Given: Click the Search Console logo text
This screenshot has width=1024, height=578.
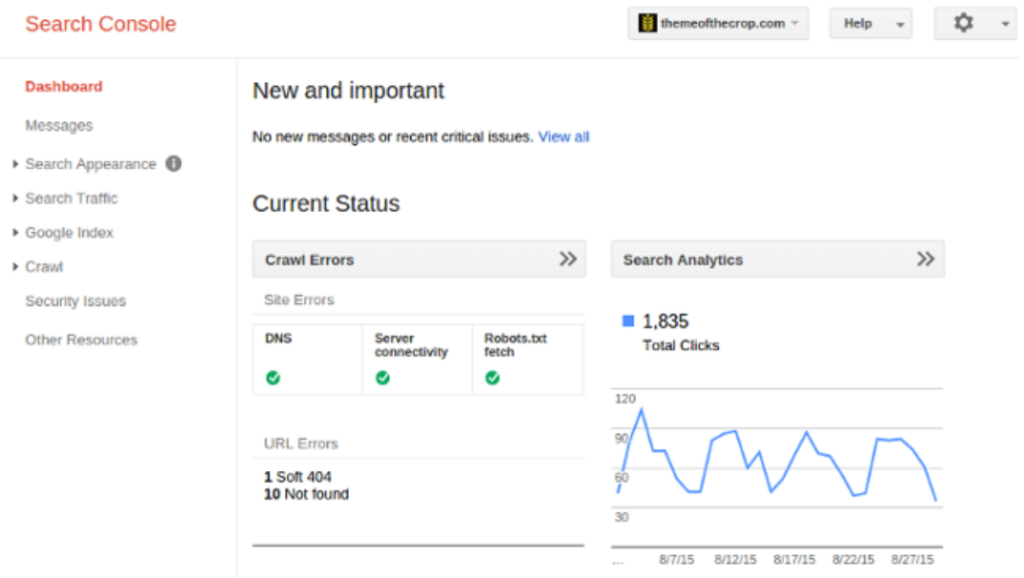Looking at the screenshot, I should click(101, 24).
